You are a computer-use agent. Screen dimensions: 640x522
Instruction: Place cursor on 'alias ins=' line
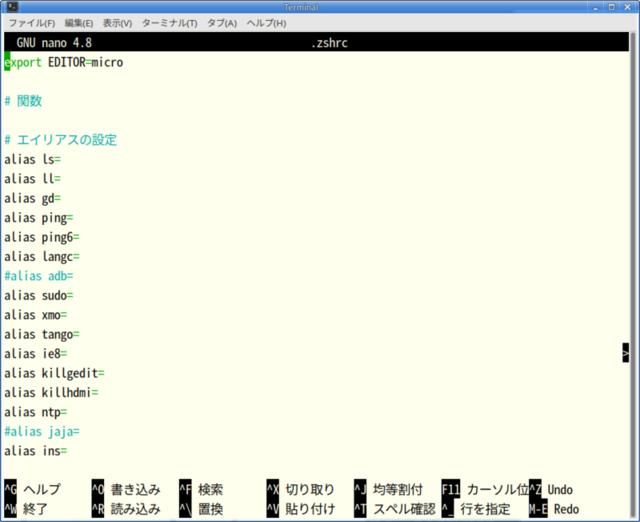pos(36,451)
